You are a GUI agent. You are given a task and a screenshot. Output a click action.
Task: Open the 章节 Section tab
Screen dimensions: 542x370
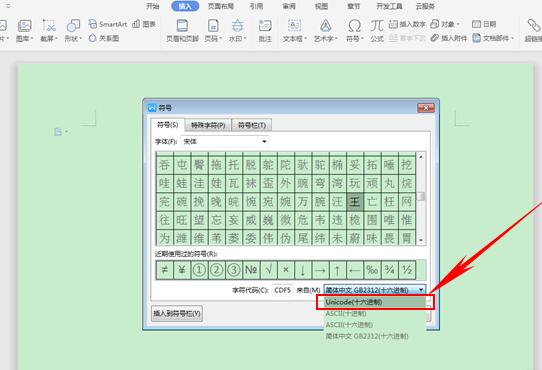pos(353,6)
